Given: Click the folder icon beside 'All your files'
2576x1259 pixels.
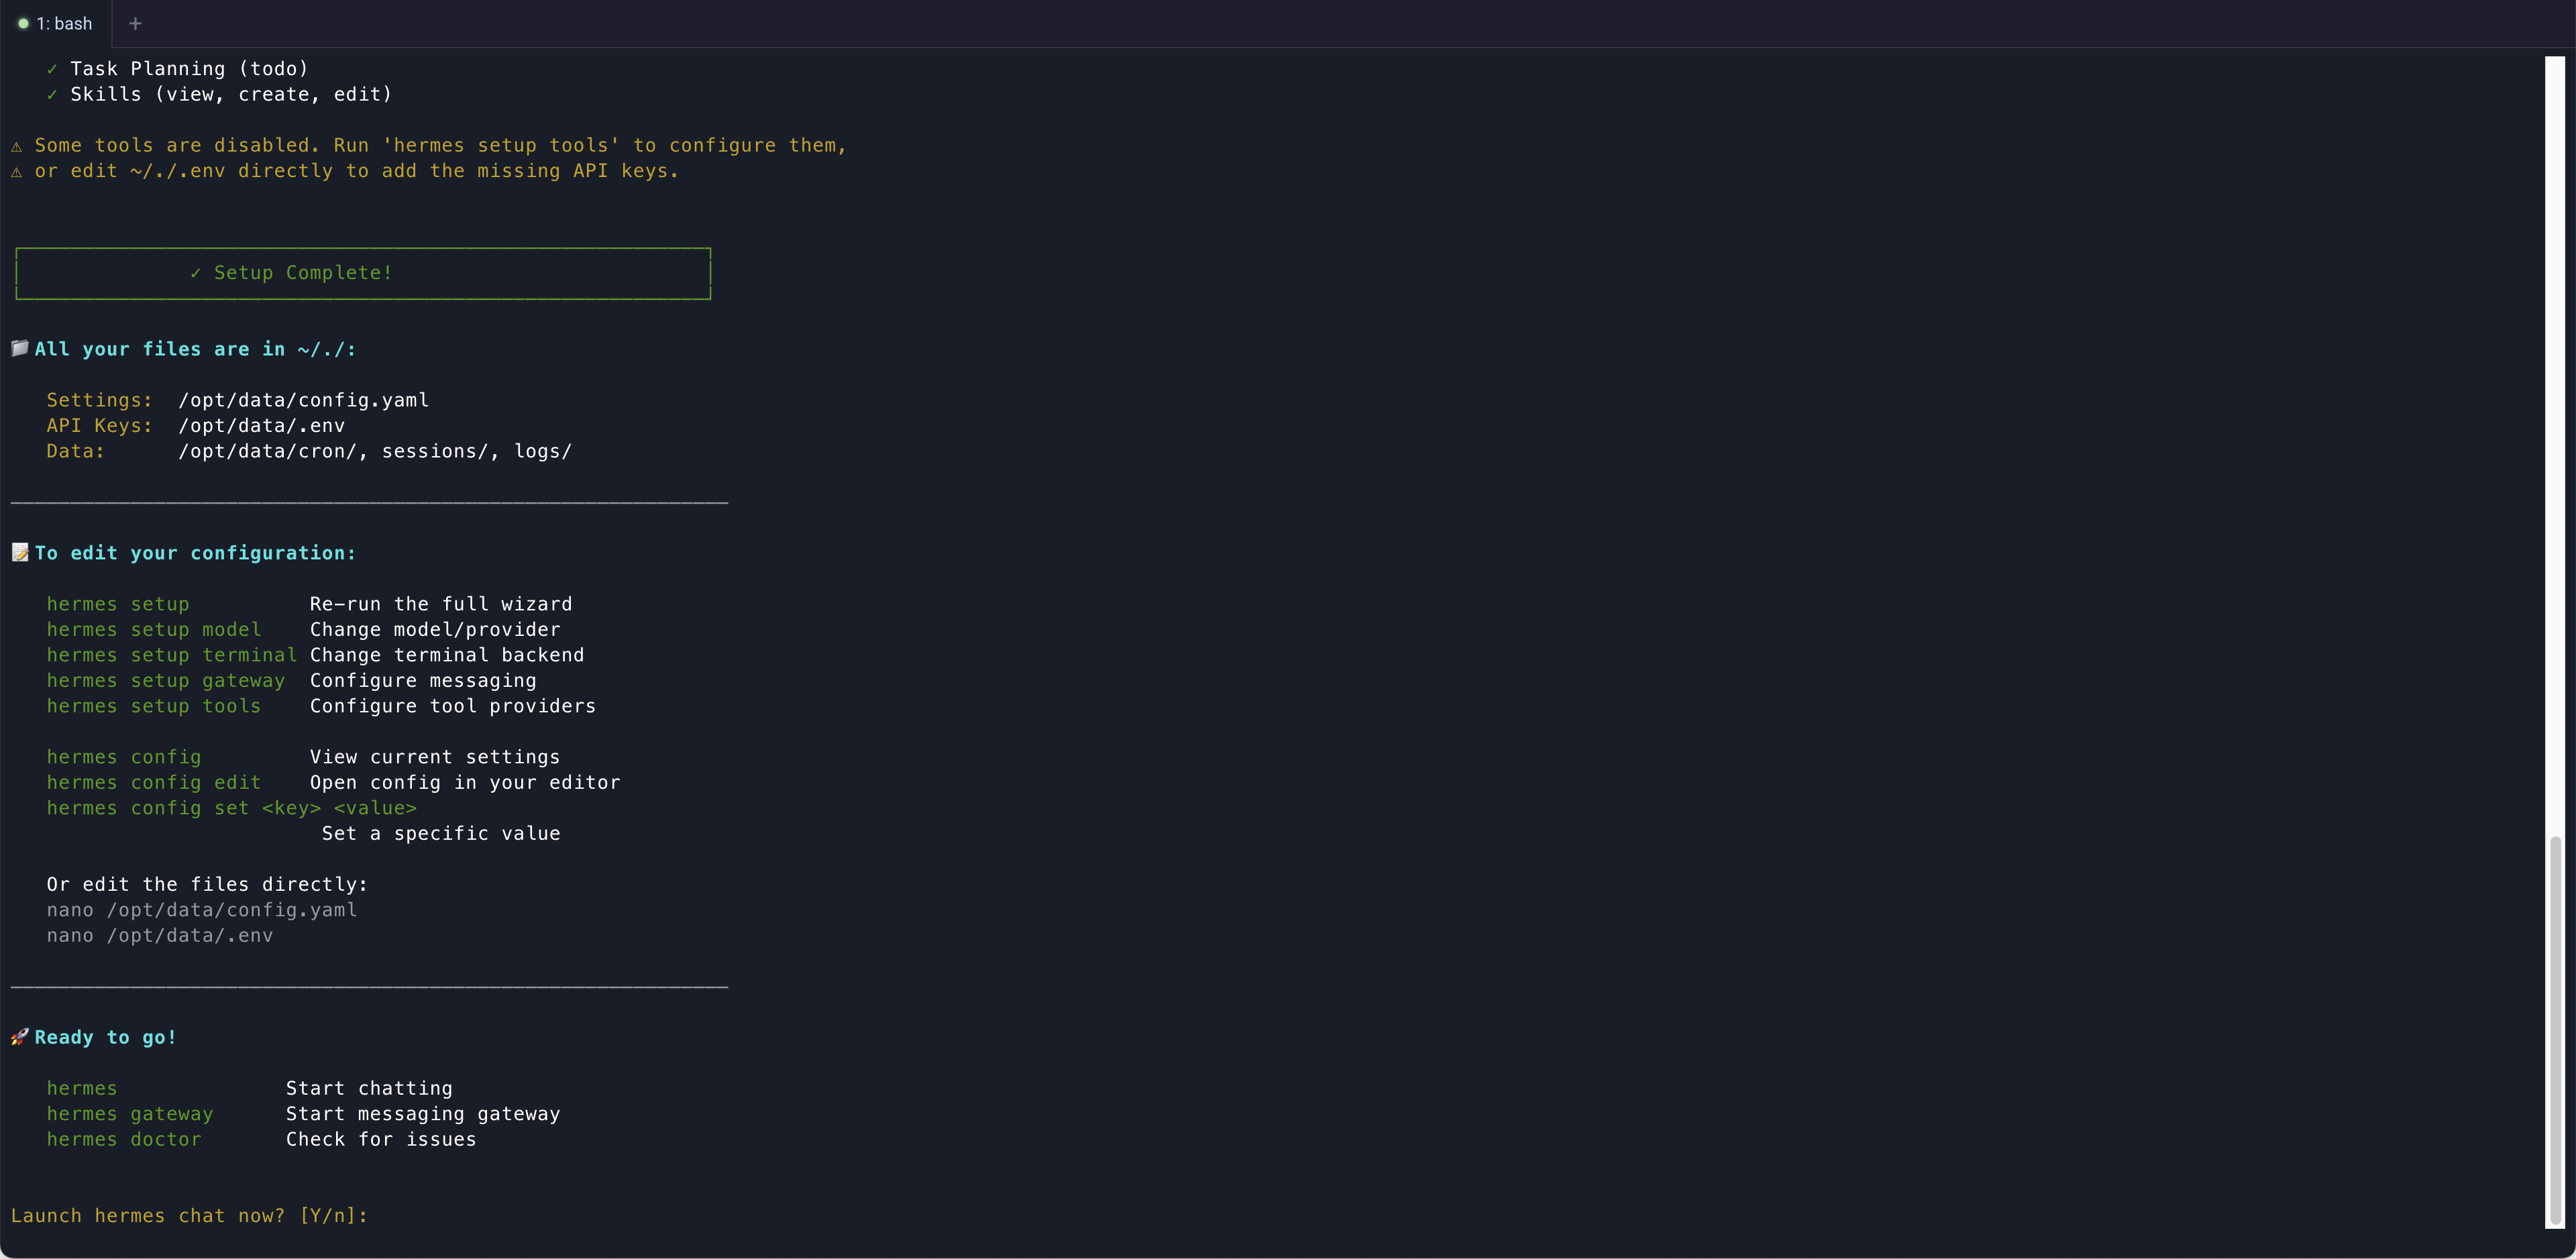Looking at the screenshot, I should click(x=20, y=348).
